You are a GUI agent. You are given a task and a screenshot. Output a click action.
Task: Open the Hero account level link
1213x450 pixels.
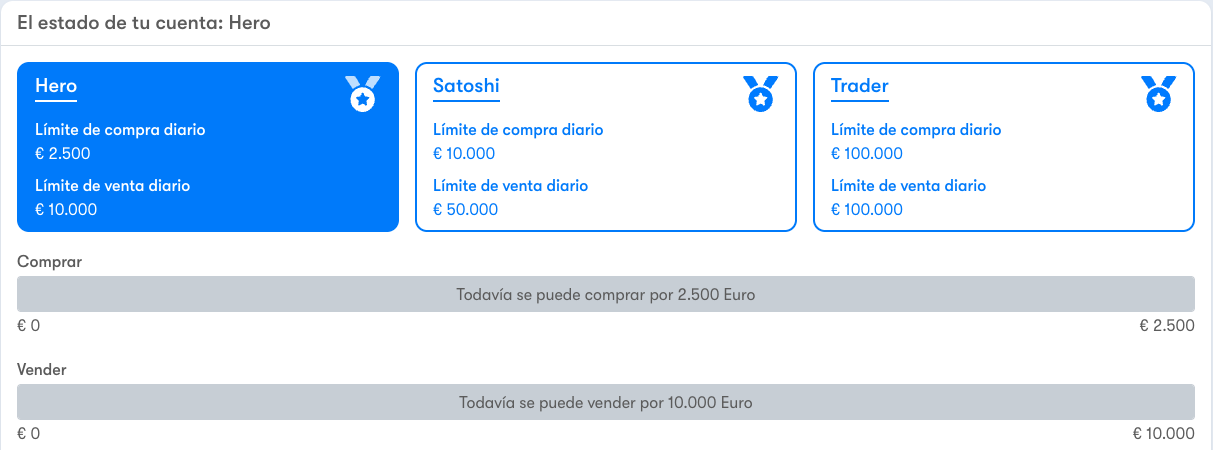pyautogui.click(x=56, y=86)
